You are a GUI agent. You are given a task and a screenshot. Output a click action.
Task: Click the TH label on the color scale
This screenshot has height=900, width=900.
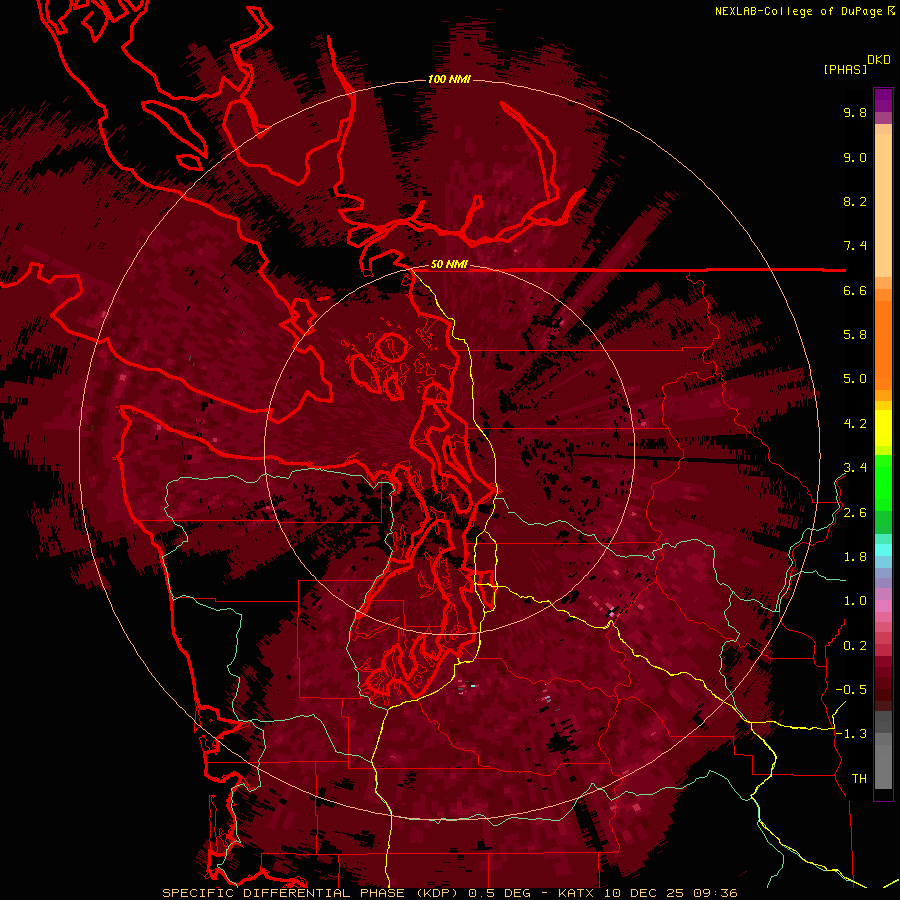(859, 779)
